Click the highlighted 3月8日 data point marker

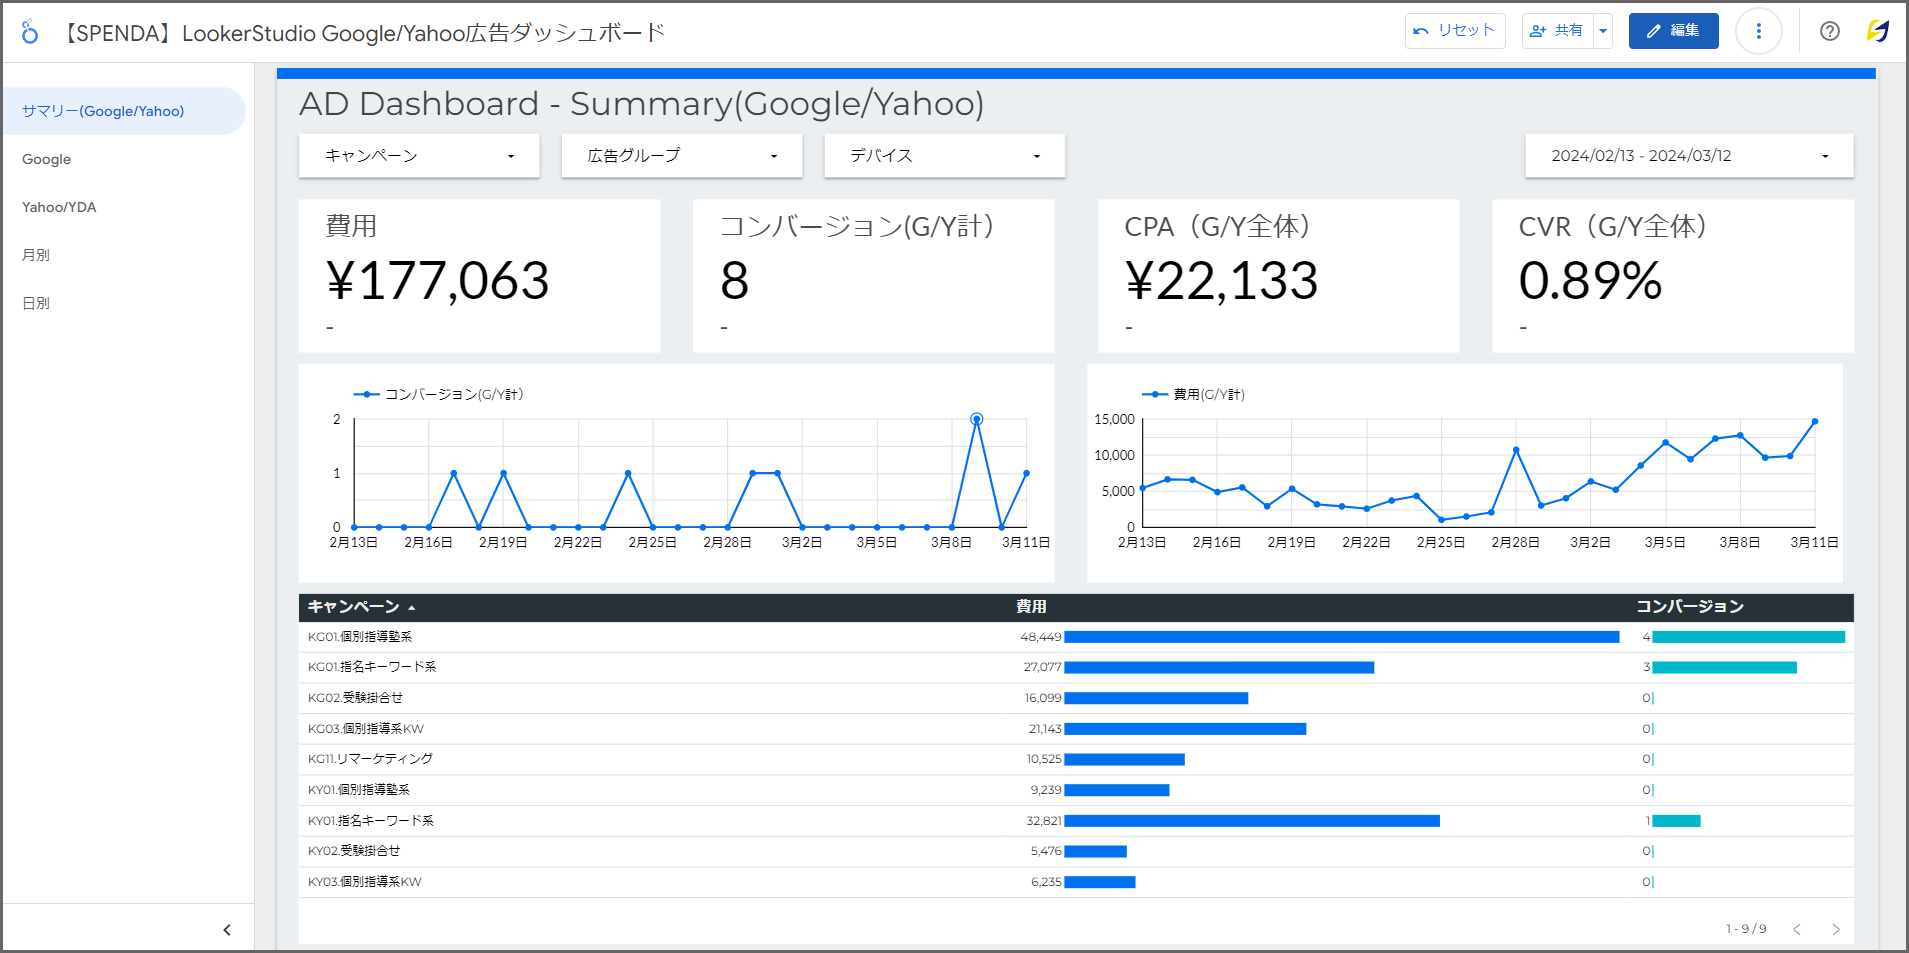coord(976,418)
